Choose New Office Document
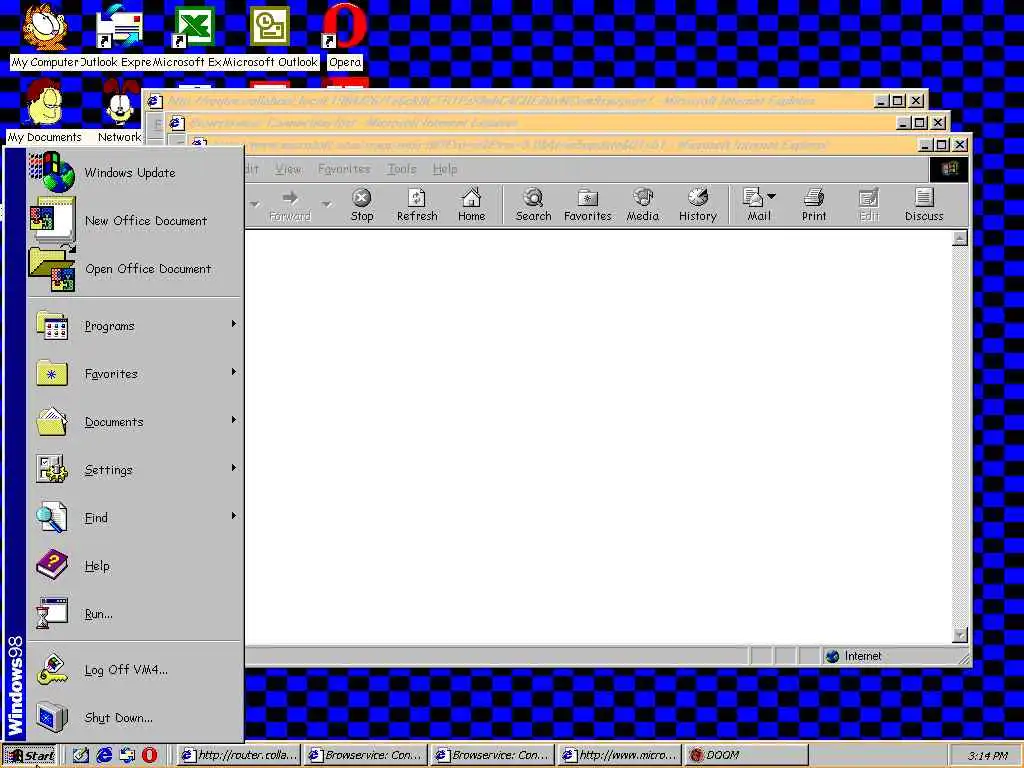This screenshot has width=1024, height=768. (135, 221)
